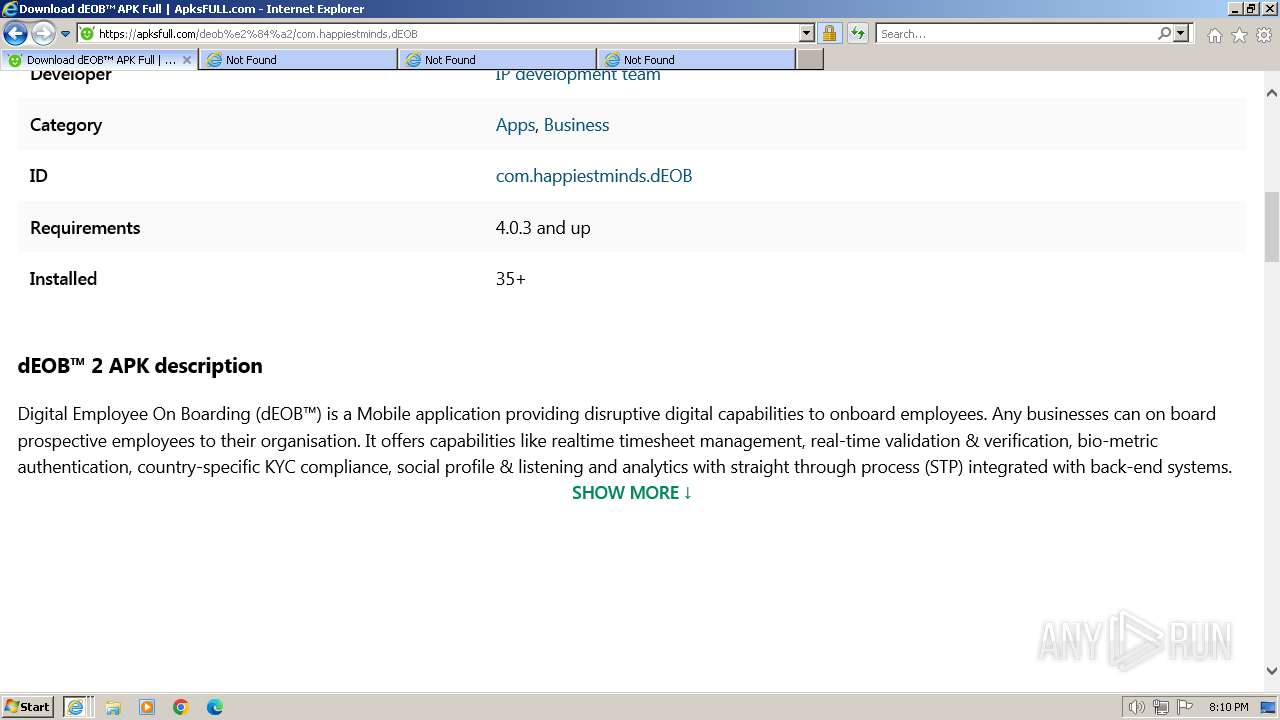This screenshot has height=720, width=1280.
Task: Click the Requirements row label
Action: [85, 228]
